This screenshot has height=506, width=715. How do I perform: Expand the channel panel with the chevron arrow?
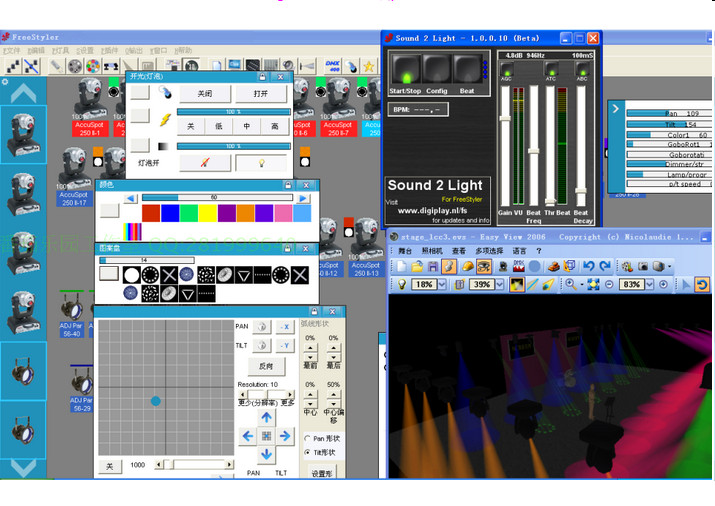(x=615, y=109)
